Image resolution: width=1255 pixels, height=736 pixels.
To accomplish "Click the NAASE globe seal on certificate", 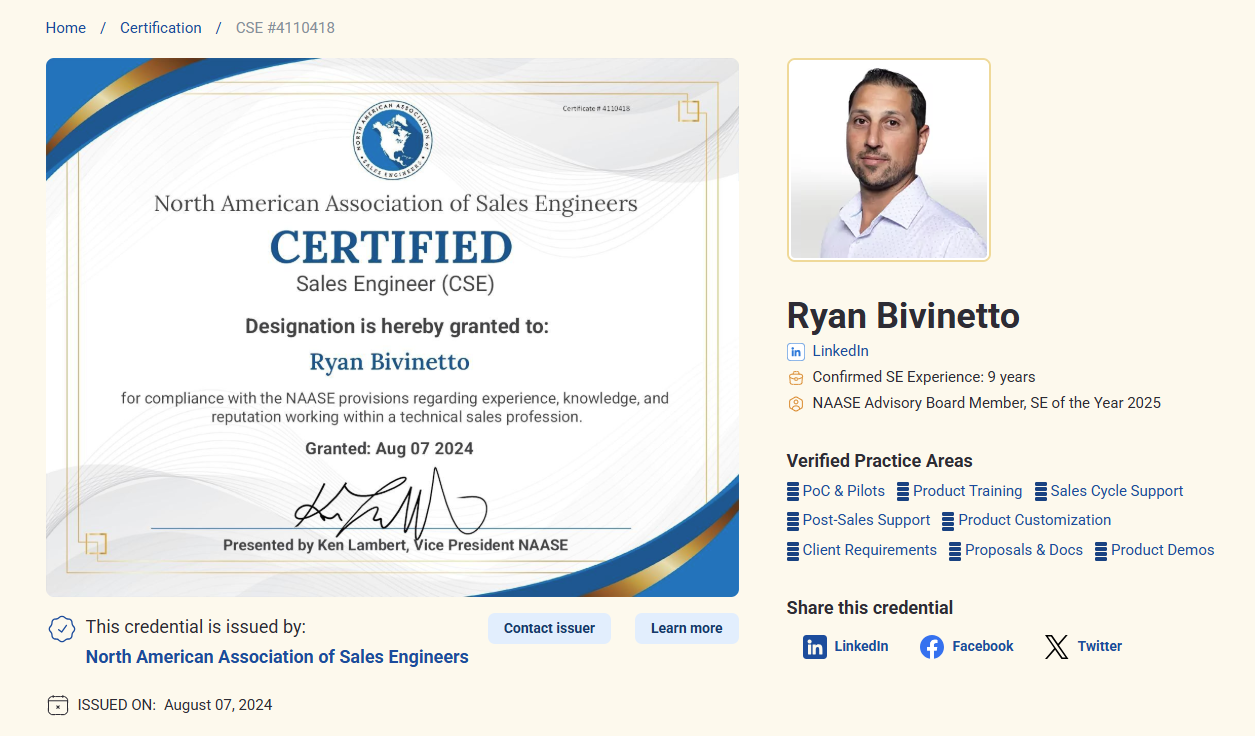I will 392,139.
